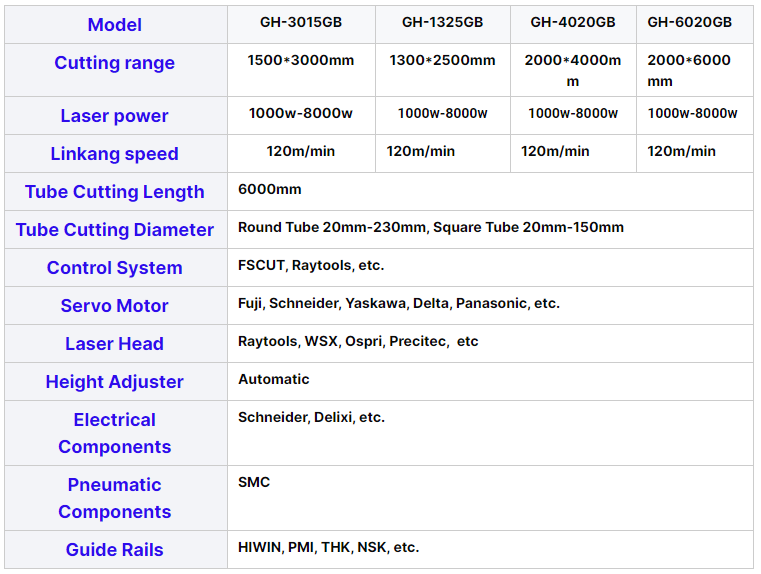The height and width of the screenshot is (574, 761).
Task: Click the 'Guide Rails' row label
Action: click(115, 550)
